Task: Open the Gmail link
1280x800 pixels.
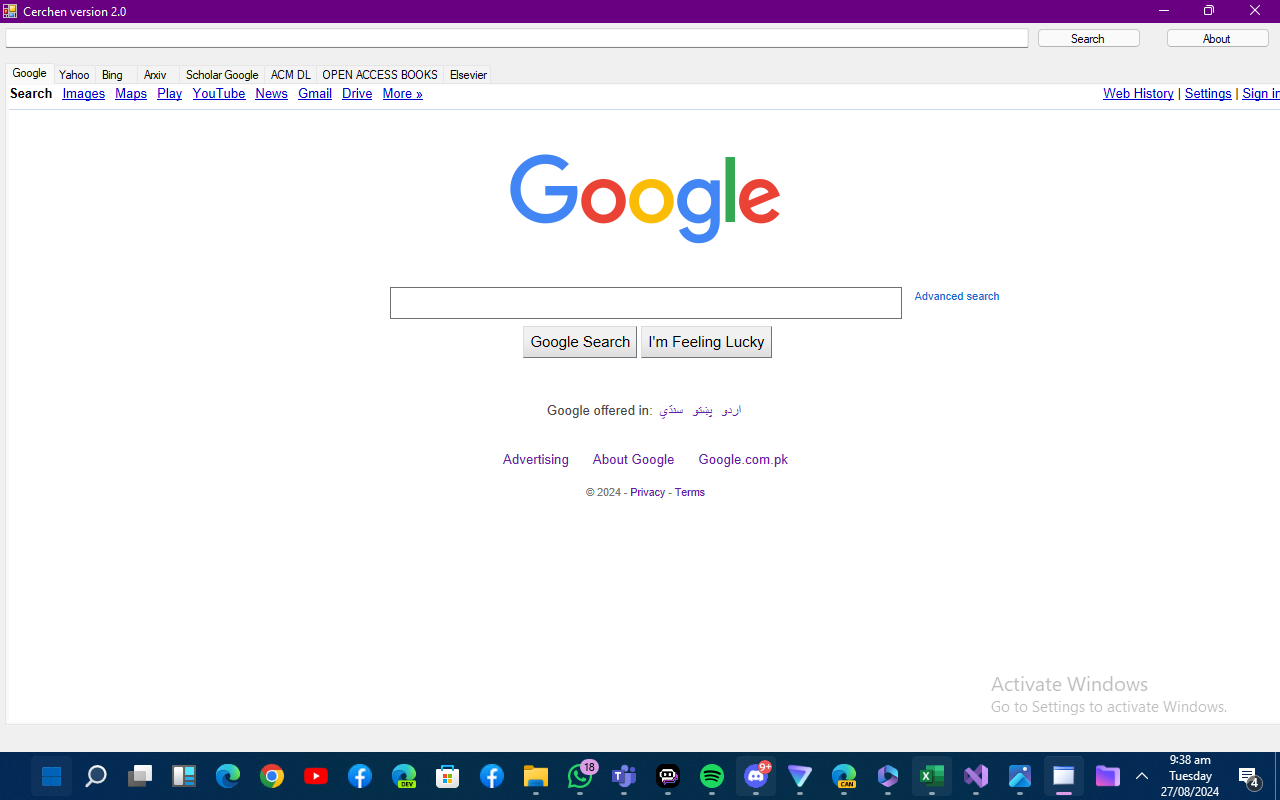Action: (315, 93)
